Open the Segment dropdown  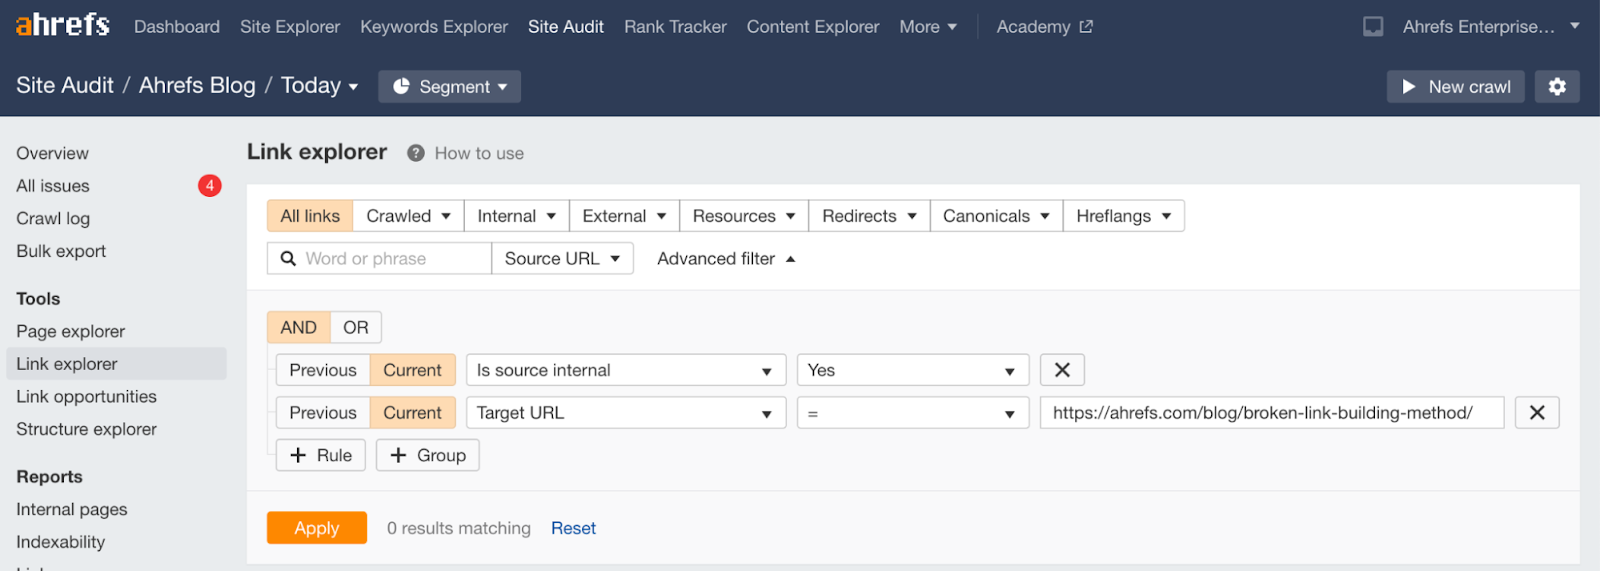(449, 87)
